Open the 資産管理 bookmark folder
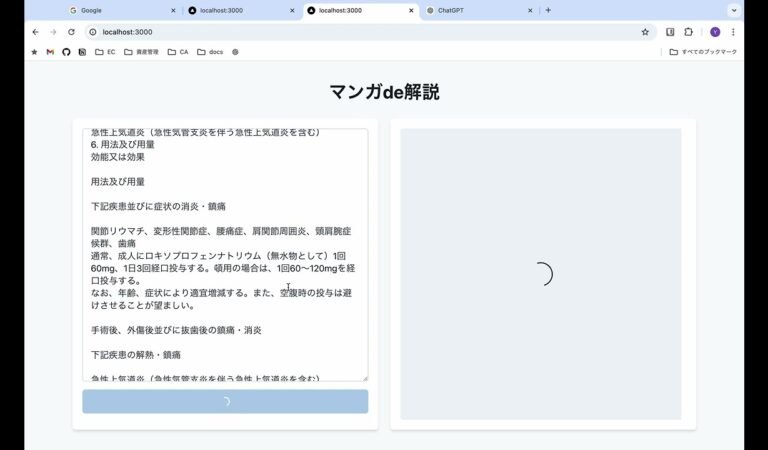 point(142,52)
